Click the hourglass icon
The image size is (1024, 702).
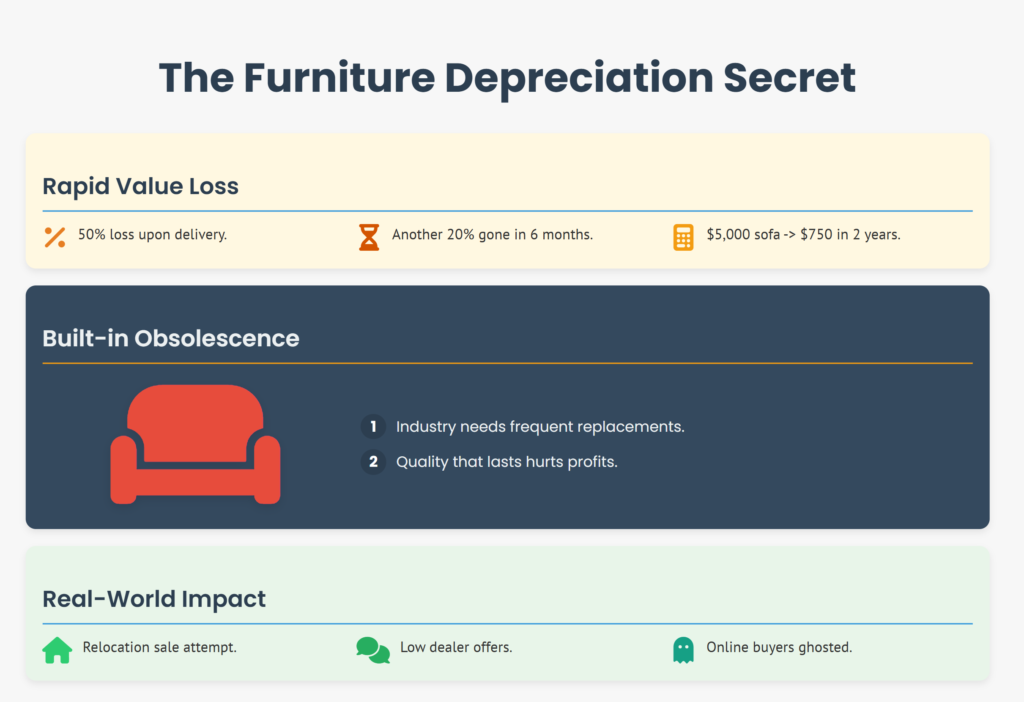(x=369, y=237)
